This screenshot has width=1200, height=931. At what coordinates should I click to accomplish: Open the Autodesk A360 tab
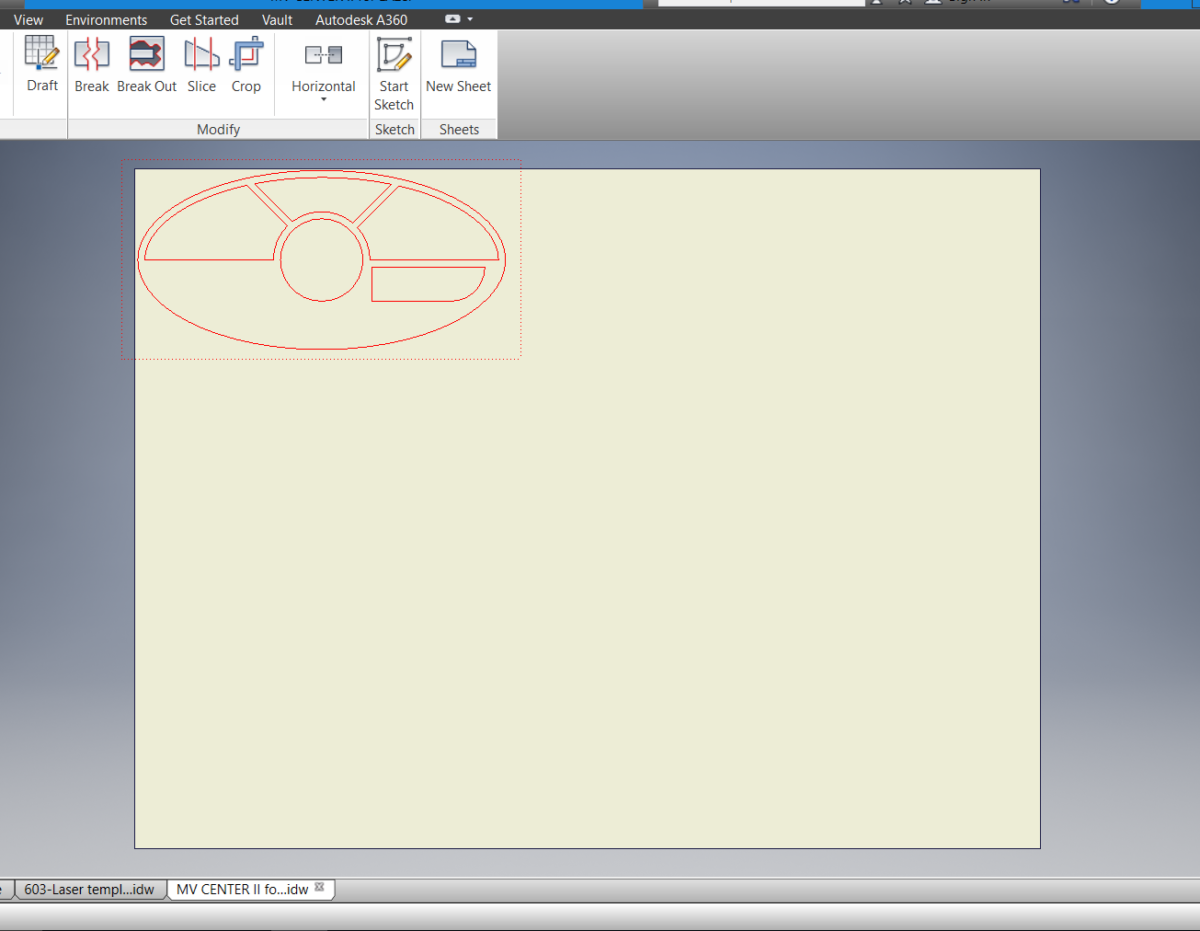360,19
